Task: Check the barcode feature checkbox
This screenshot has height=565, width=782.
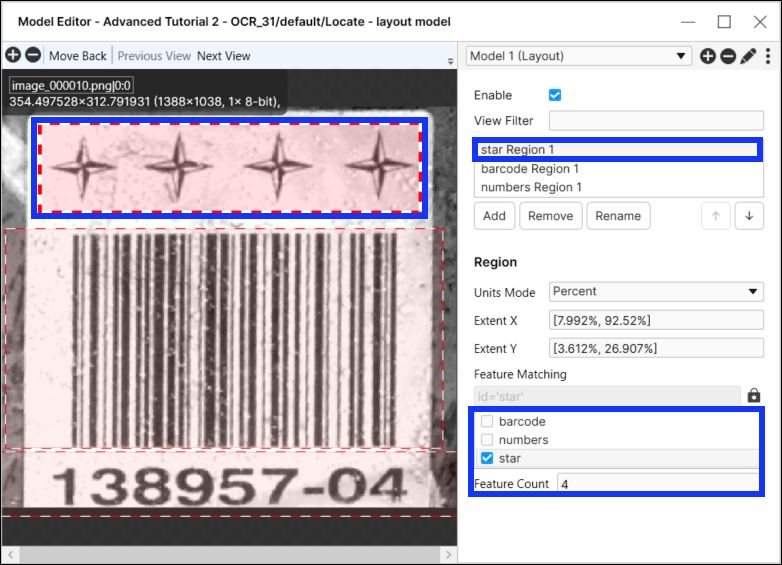Action: pyautogui.click(x=487, y=422)
